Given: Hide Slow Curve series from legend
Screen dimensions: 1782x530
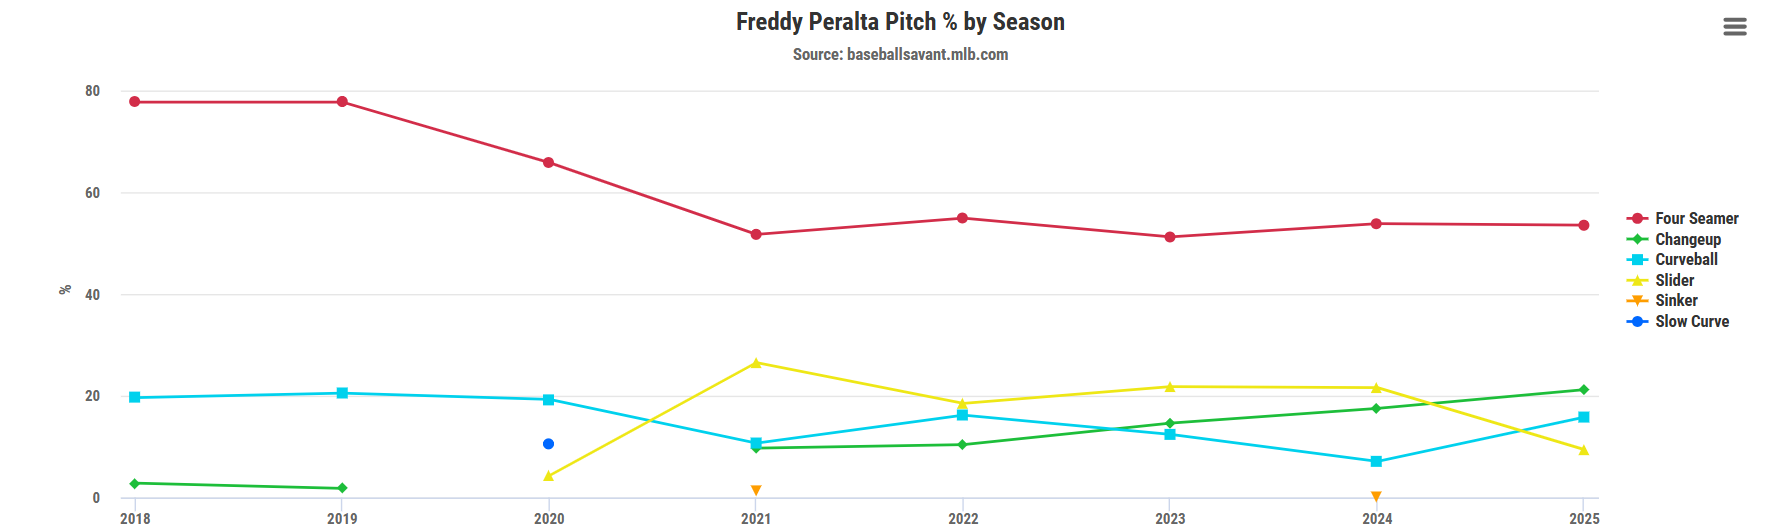Looking at the screenshot, I should (x=1691, y=322).
